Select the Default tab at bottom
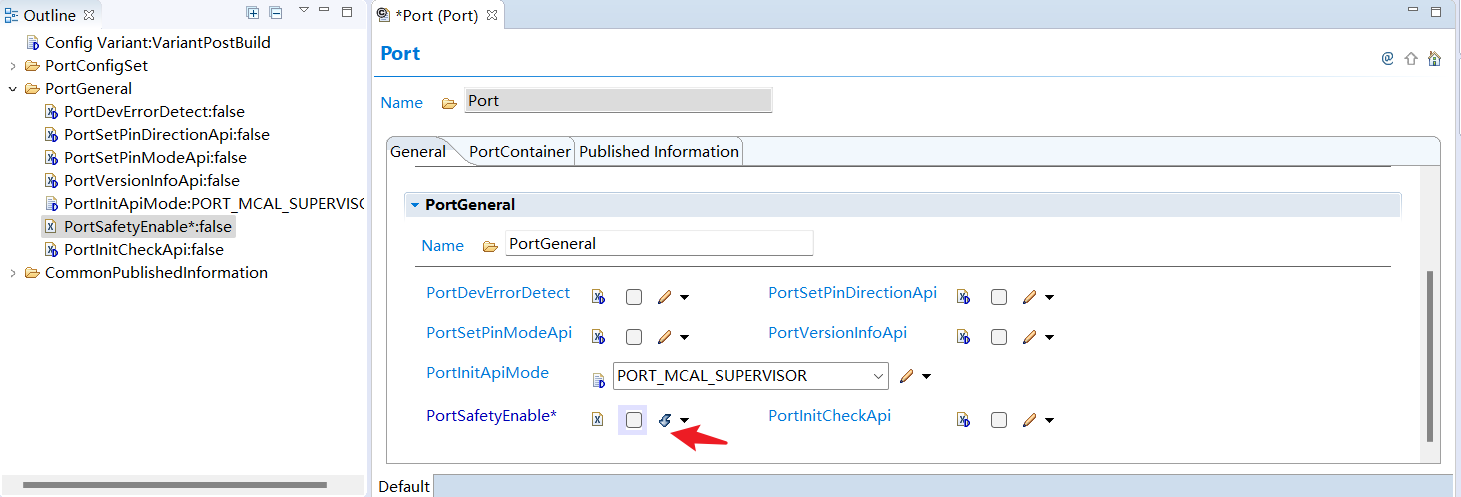 click(404, 486)
